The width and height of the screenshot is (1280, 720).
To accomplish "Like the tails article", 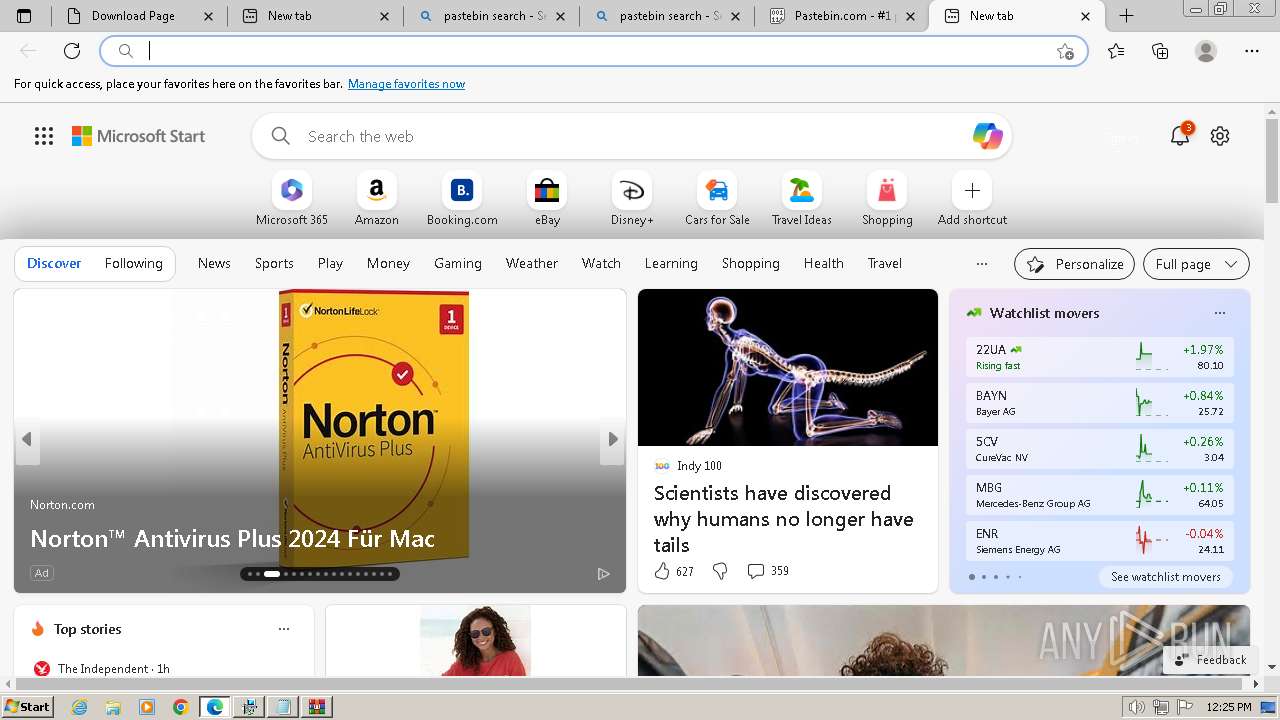I will click(x=662, y=571).
